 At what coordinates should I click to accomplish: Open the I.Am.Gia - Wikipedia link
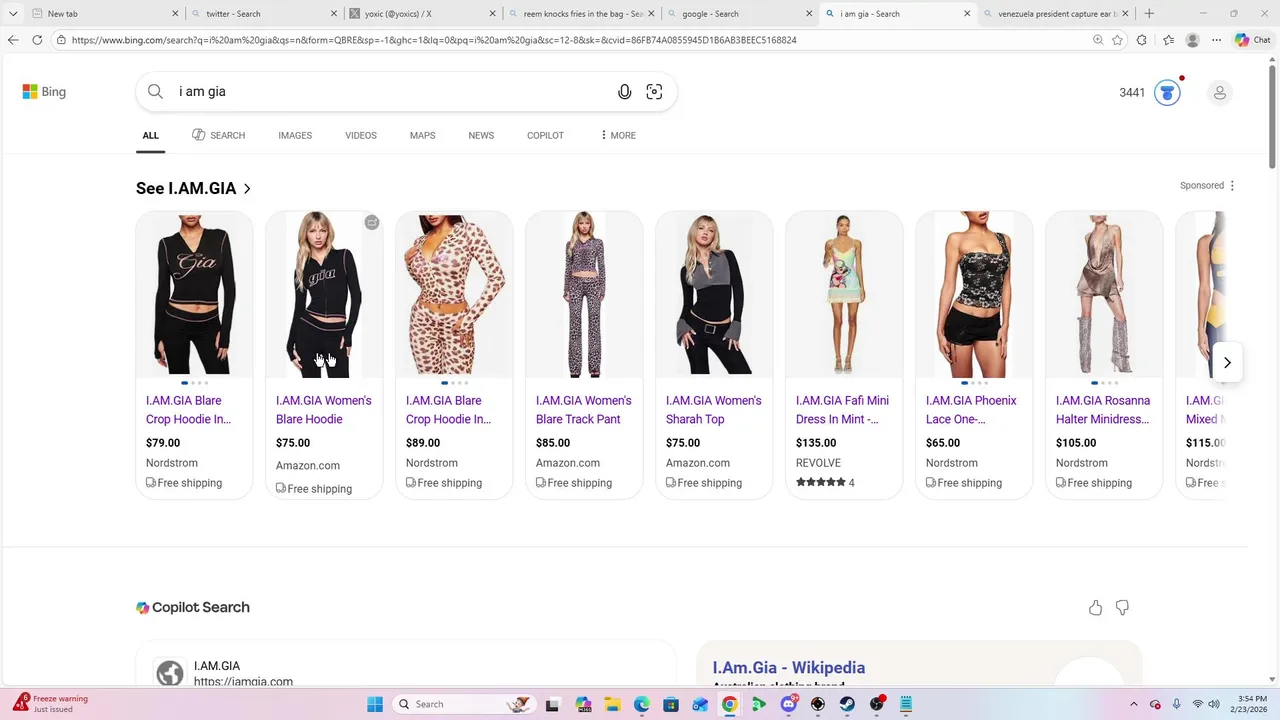(789, 668)
